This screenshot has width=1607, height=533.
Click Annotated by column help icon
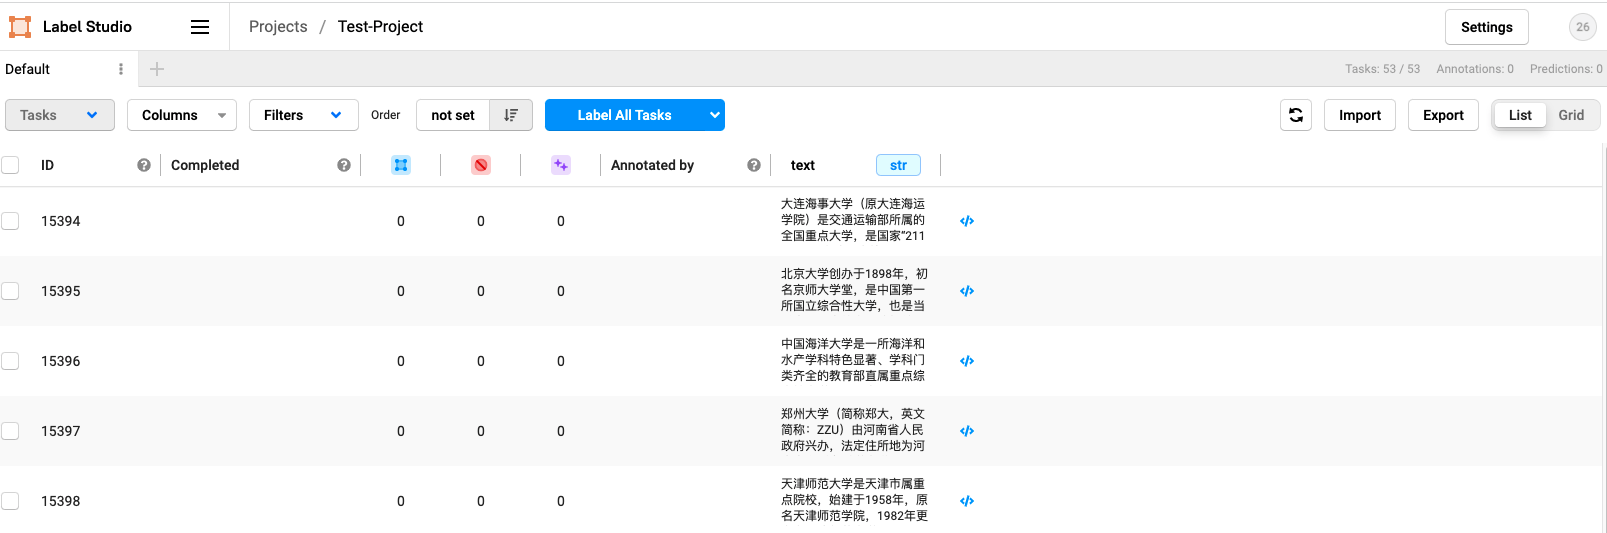754,165
